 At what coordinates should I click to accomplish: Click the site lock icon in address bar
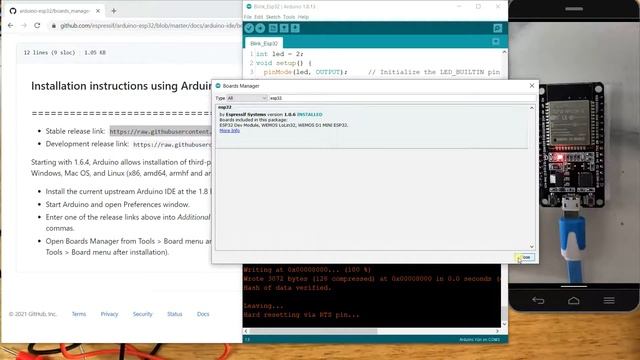point(53,26)
